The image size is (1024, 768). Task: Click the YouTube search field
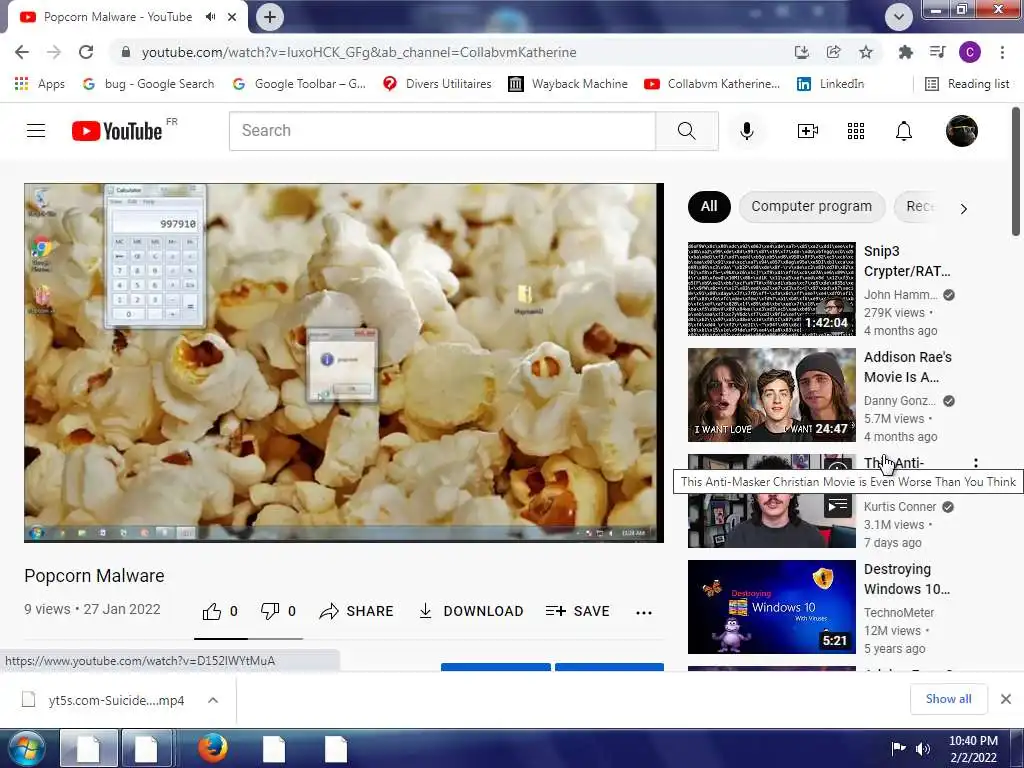[x=442, y=131]
